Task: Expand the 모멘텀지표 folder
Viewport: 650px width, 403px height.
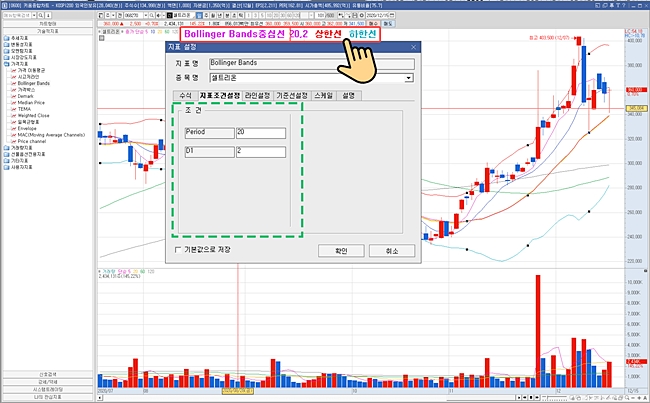Action: point(6,51)
